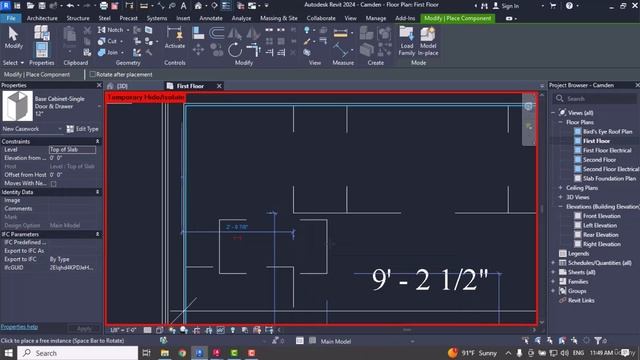
Task: Click the Level Top of Slab field
Action: click(x=72, y=149)
